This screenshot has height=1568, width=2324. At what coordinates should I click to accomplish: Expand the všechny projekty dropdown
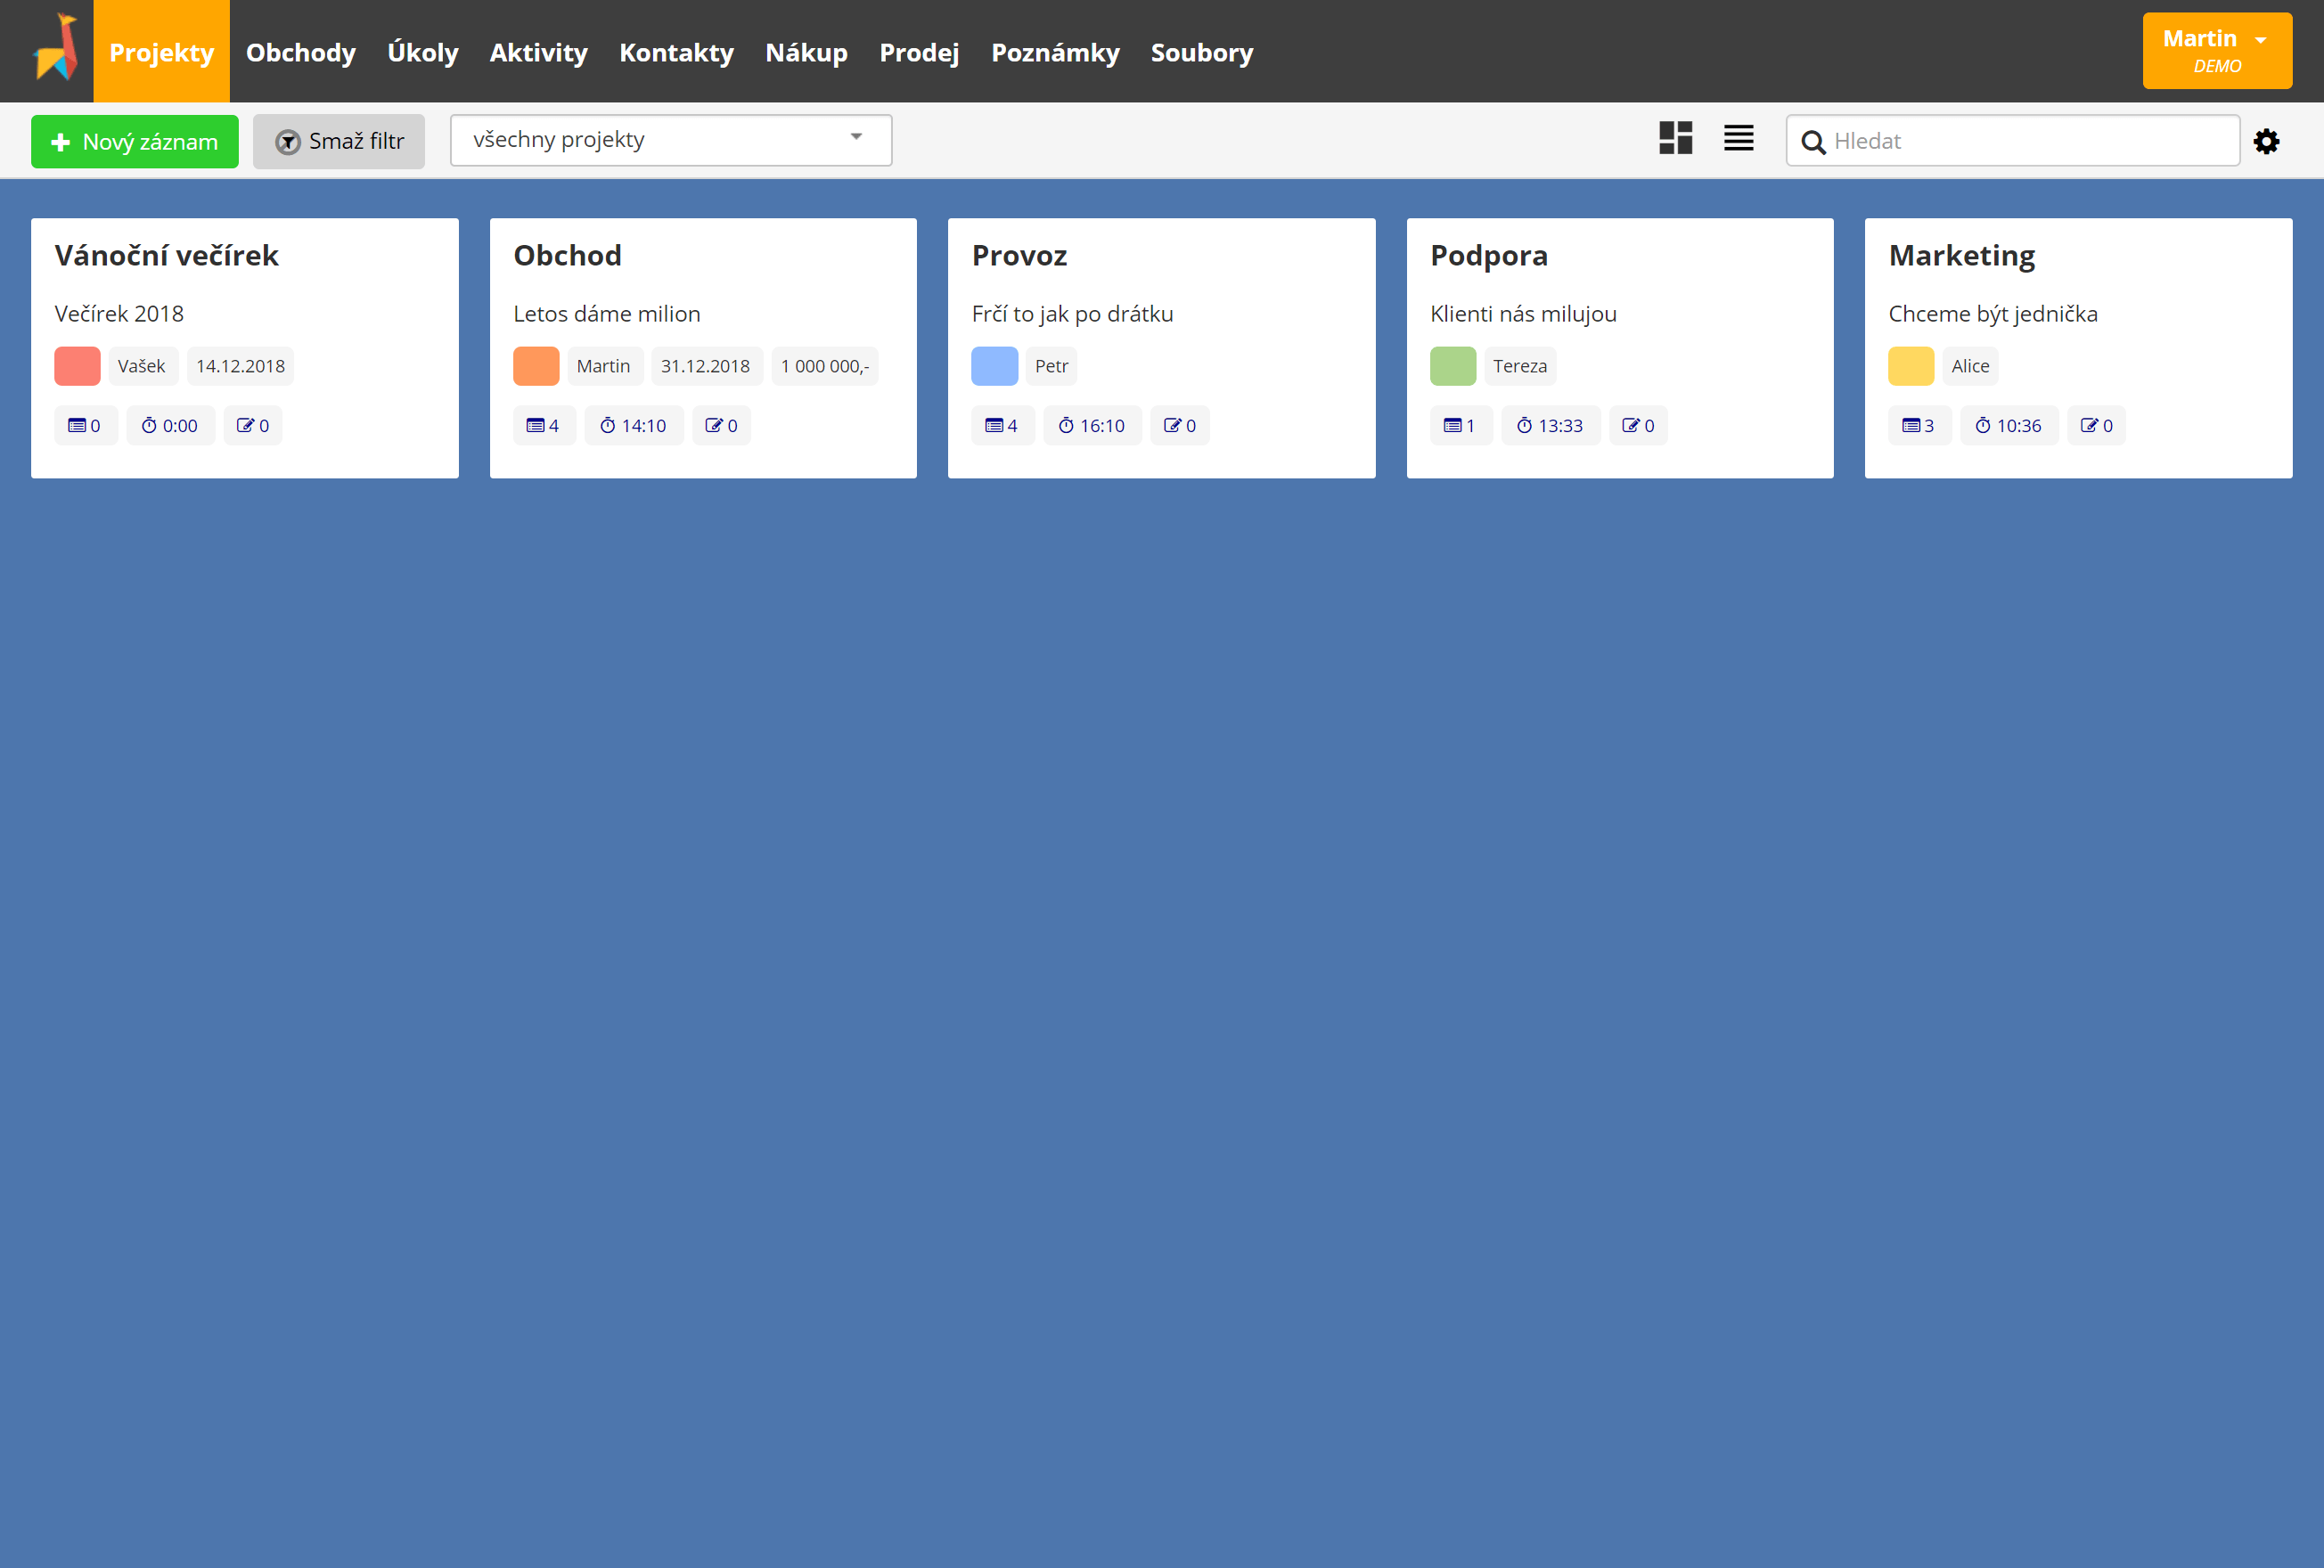click(x=854, y=140)
